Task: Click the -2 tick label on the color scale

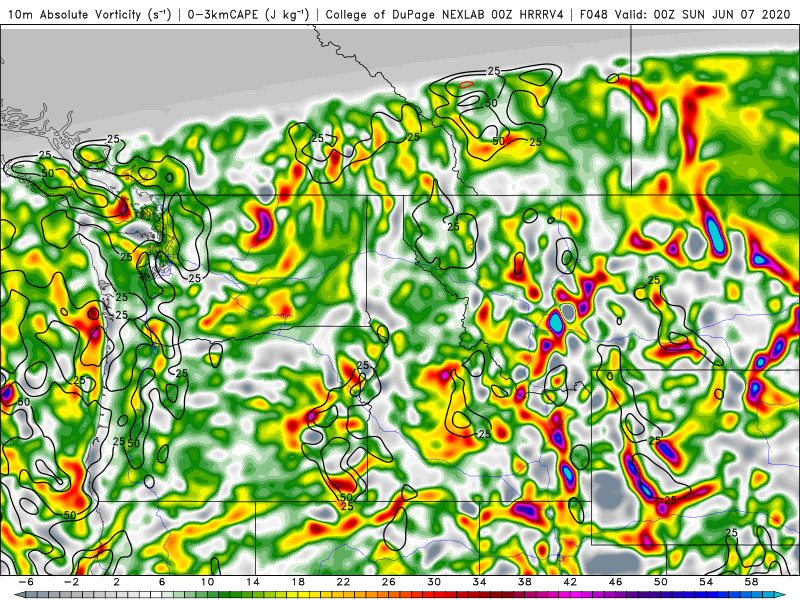Action: click(x=71, y=582)
